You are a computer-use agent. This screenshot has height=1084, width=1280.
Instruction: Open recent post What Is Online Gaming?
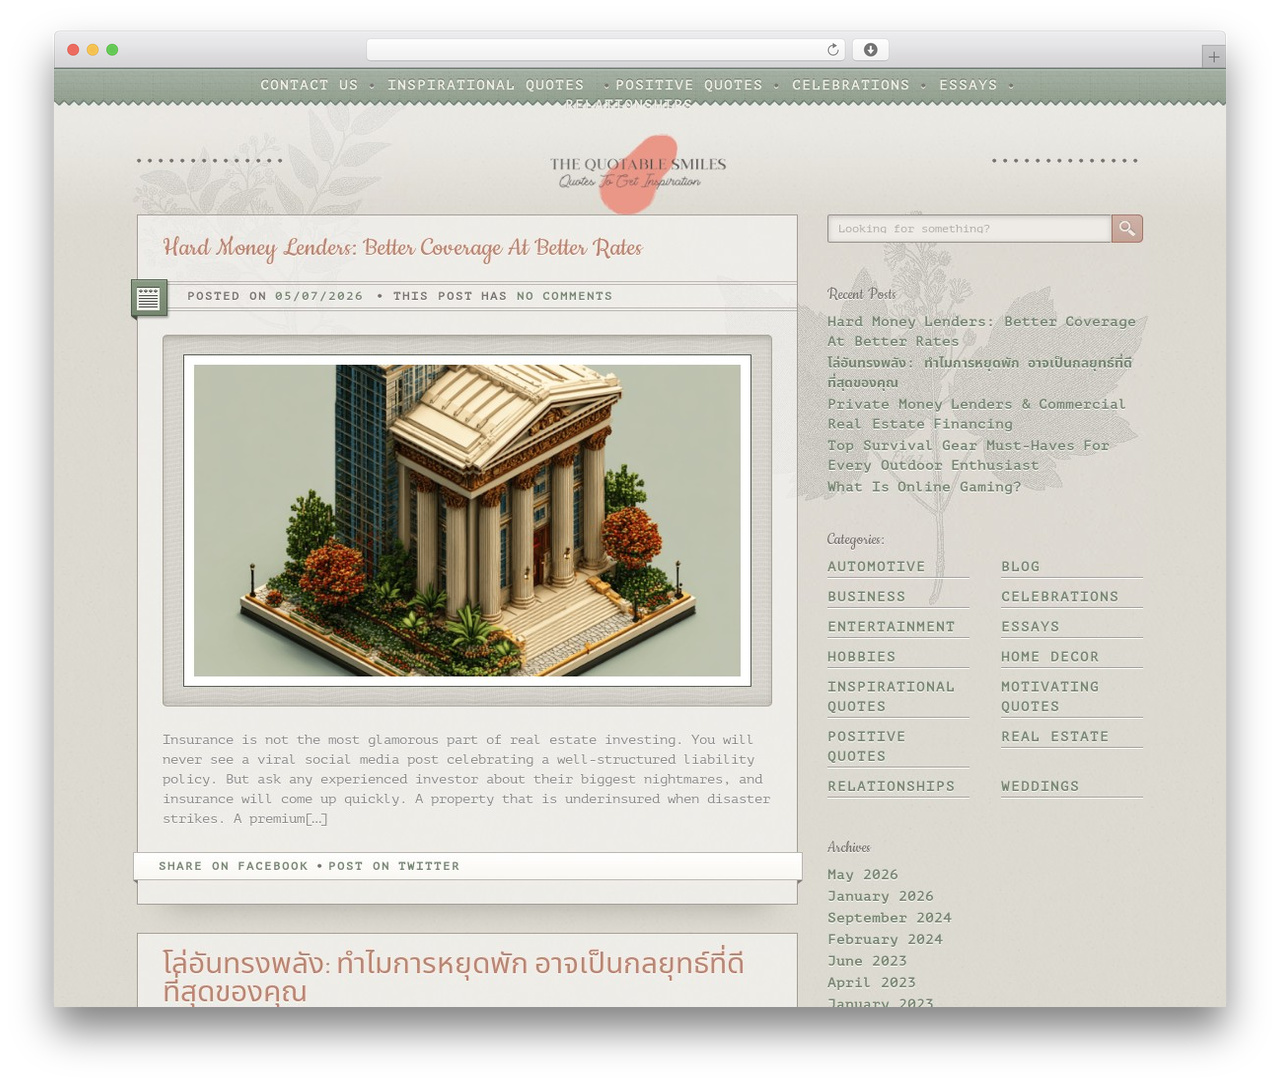(924, 487)
